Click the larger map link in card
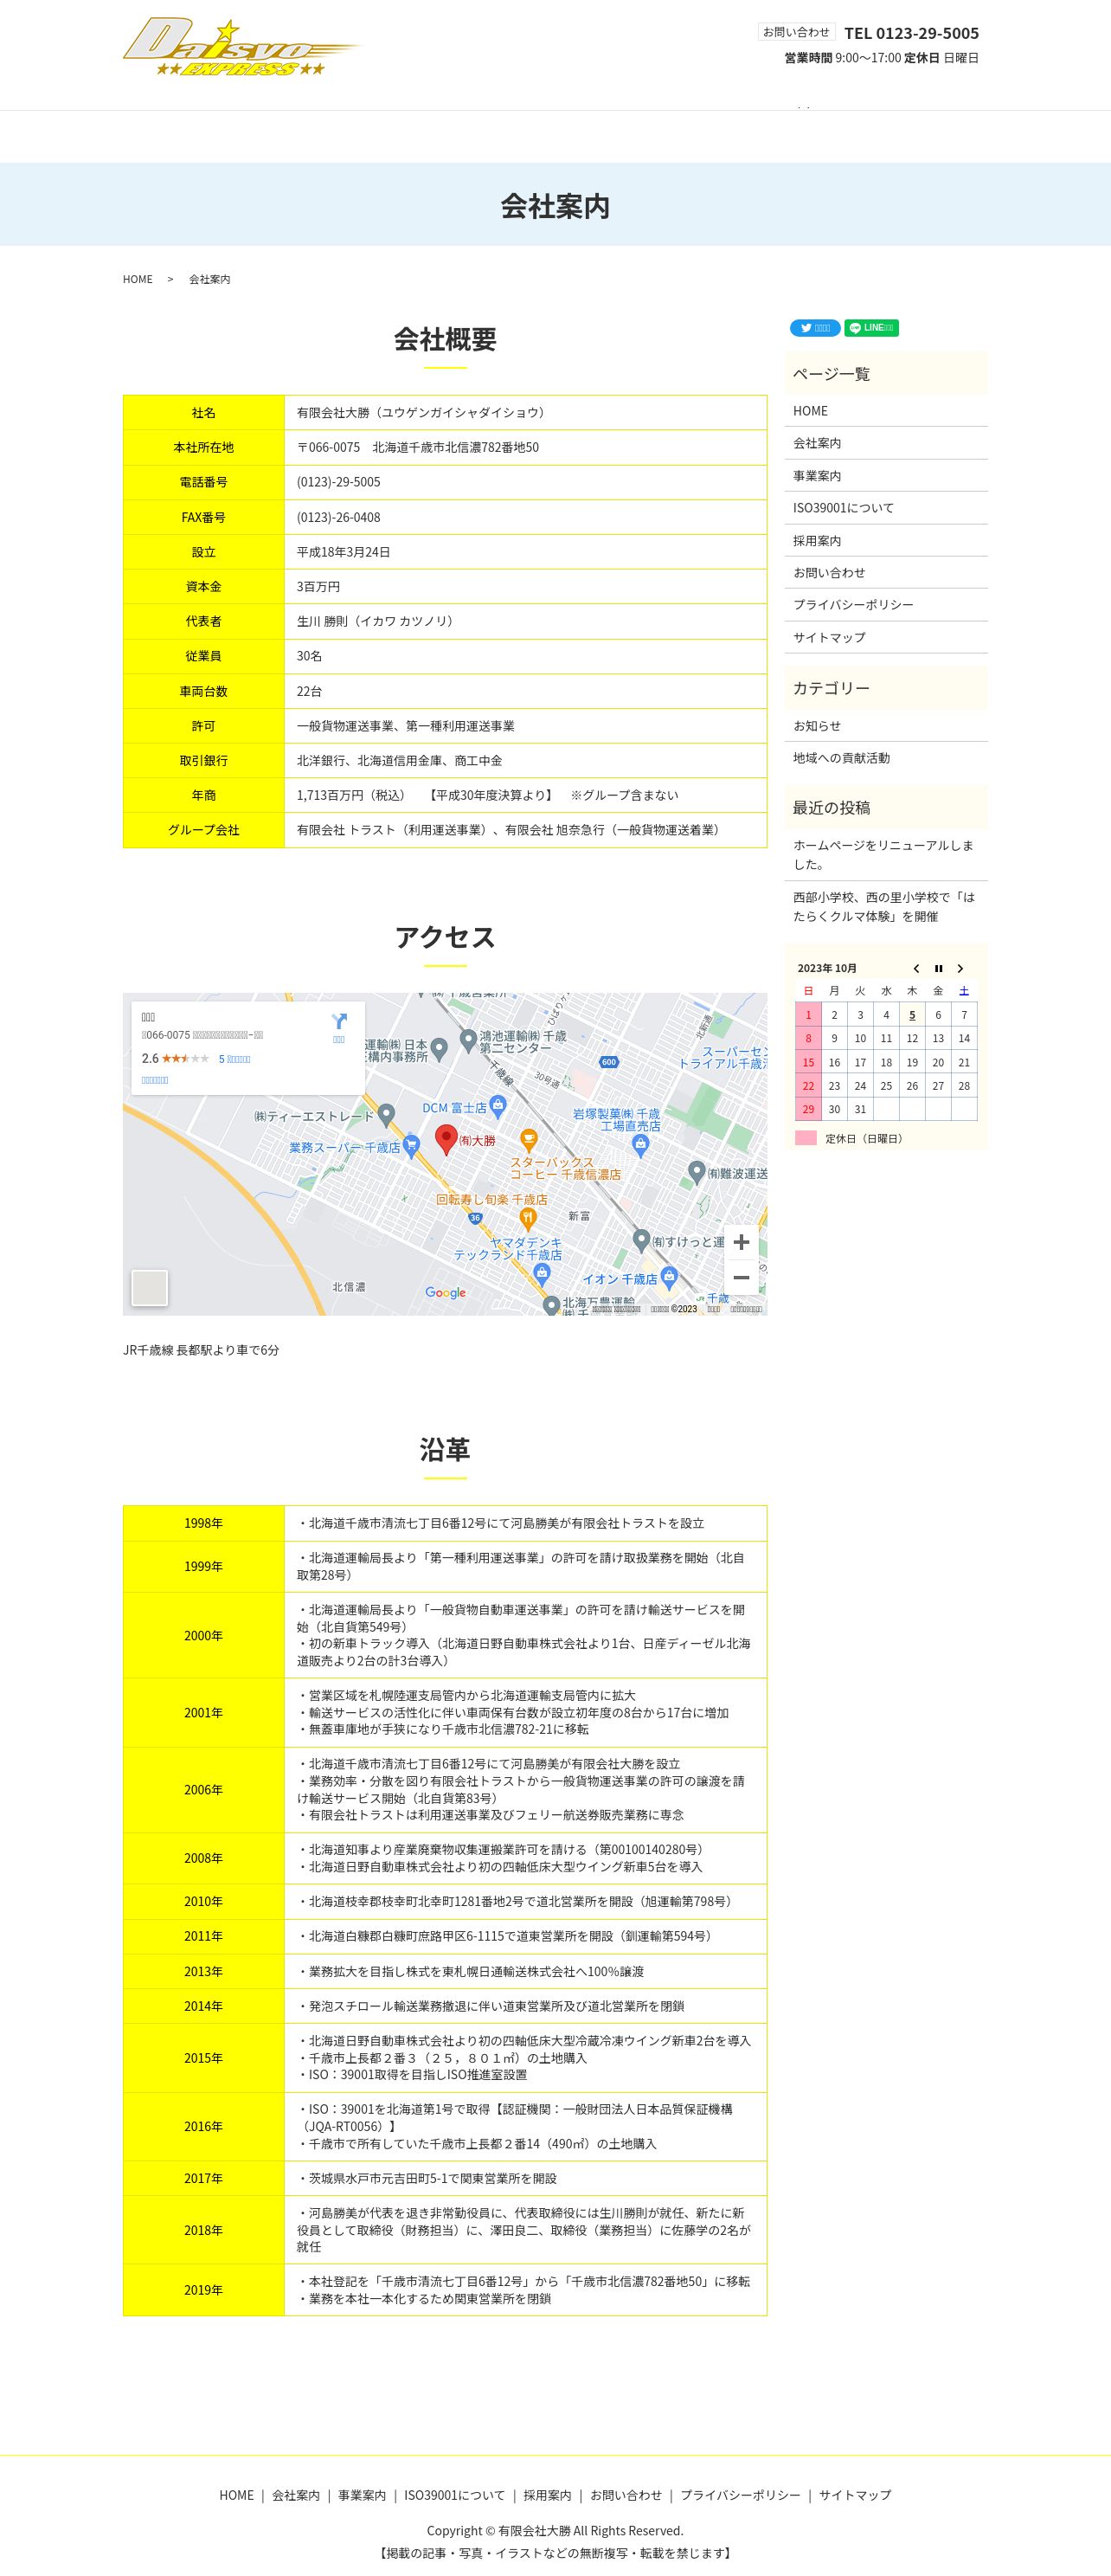 tap(155, 1080)
